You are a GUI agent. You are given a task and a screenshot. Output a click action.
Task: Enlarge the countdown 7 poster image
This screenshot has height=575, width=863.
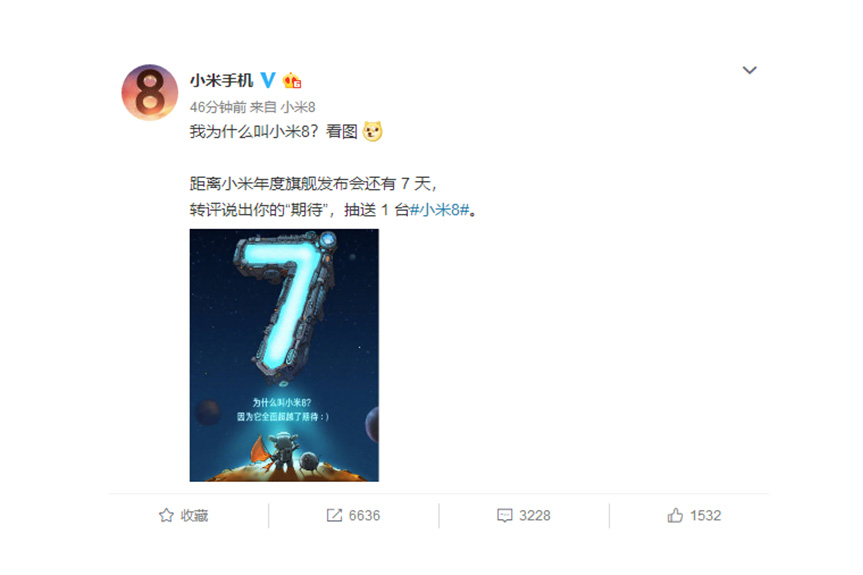284,355
